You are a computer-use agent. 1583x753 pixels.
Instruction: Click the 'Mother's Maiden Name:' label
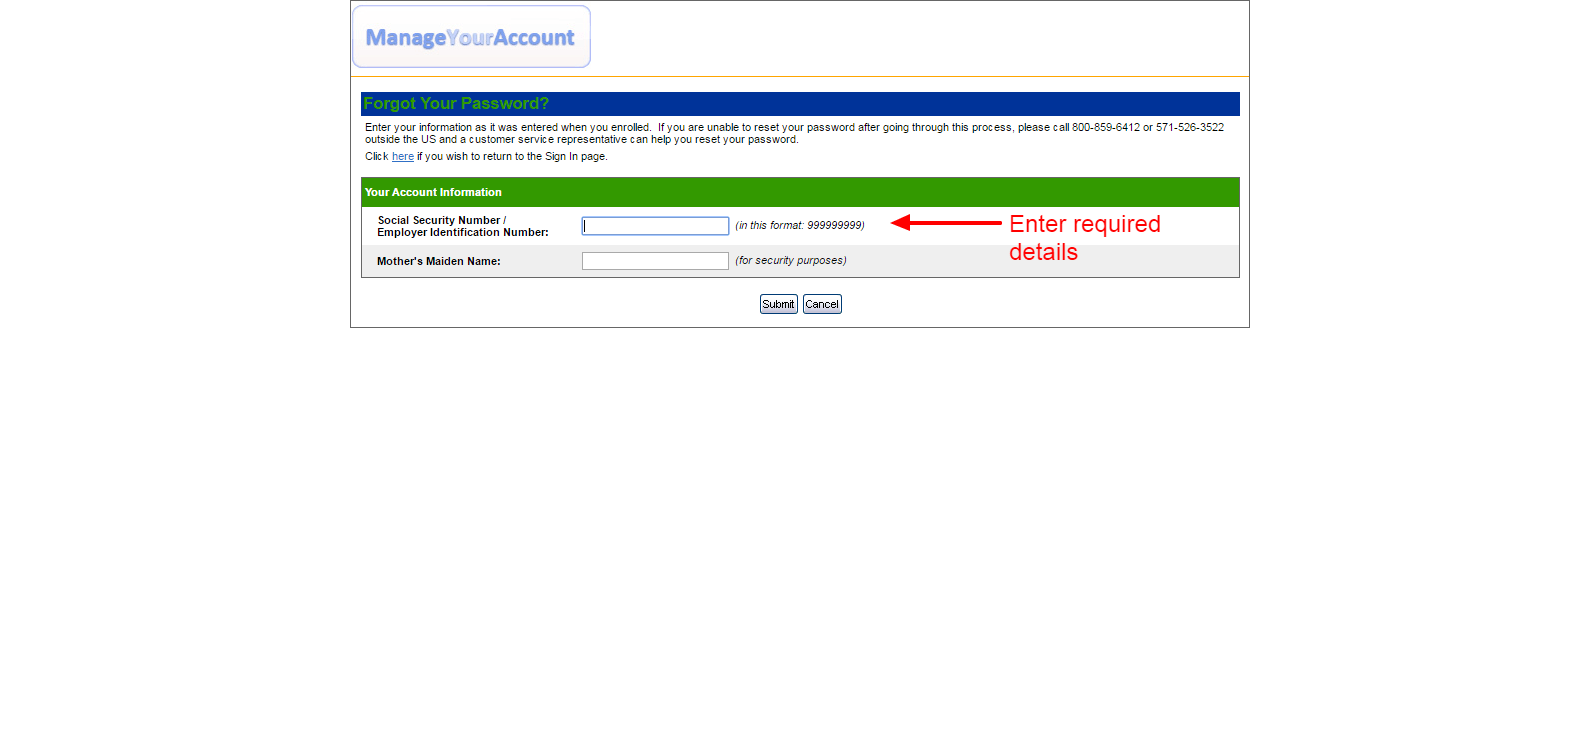(439, 261)
